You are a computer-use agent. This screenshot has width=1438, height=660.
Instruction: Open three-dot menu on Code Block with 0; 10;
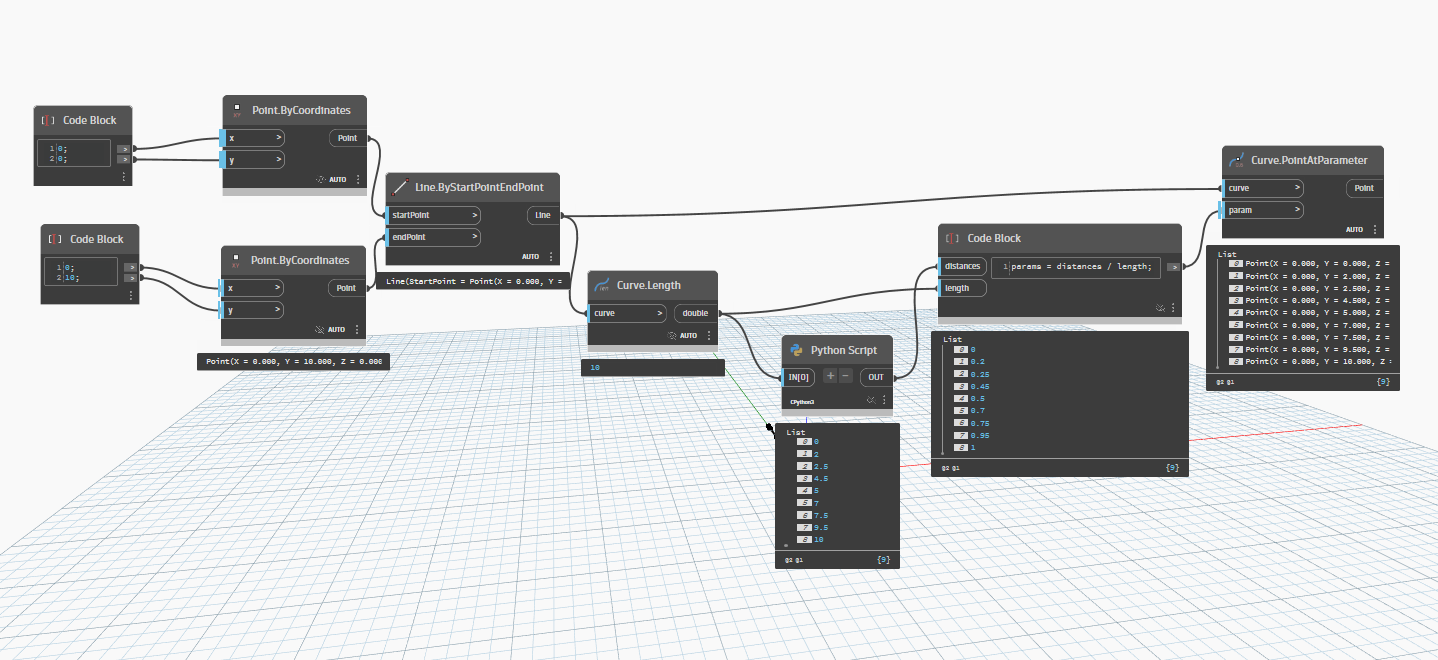[x=131, y=295]
